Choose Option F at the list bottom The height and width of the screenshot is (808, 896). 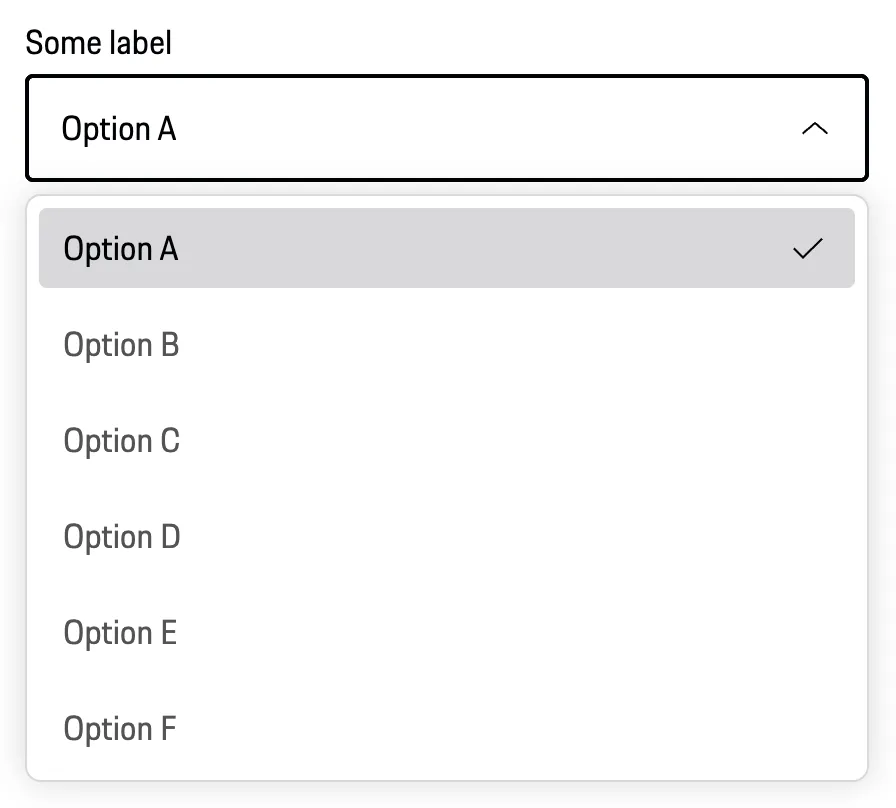tap(120, 729)
